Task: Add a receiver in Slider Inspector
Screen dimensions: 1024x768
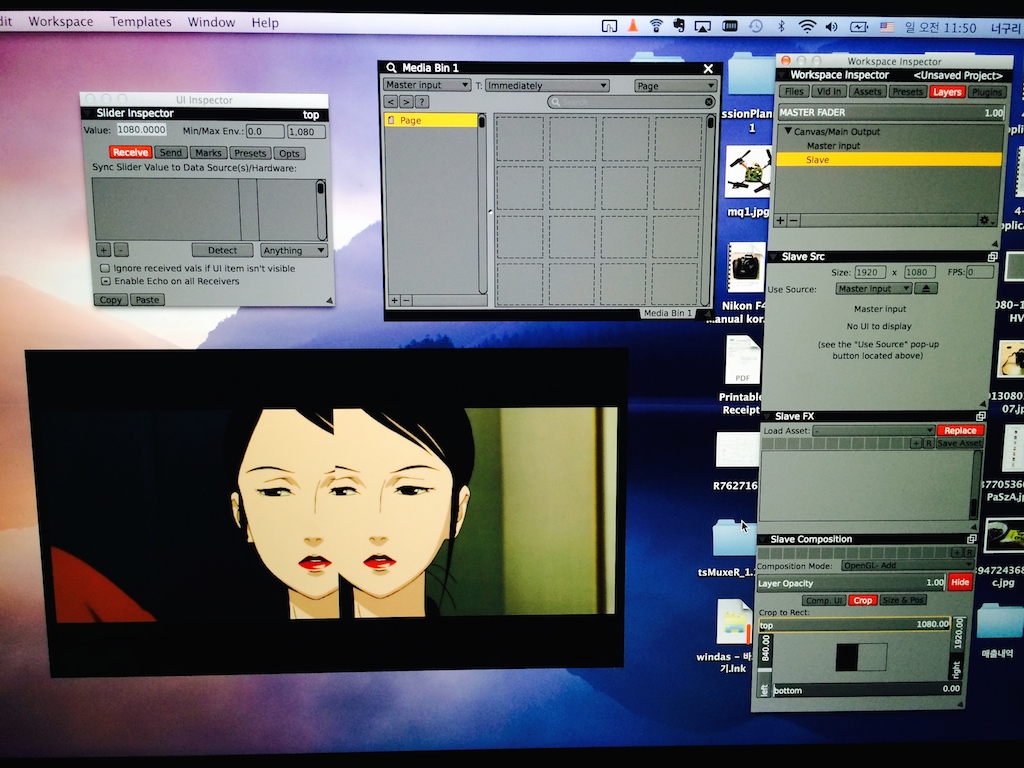Action: coord(103,249)
